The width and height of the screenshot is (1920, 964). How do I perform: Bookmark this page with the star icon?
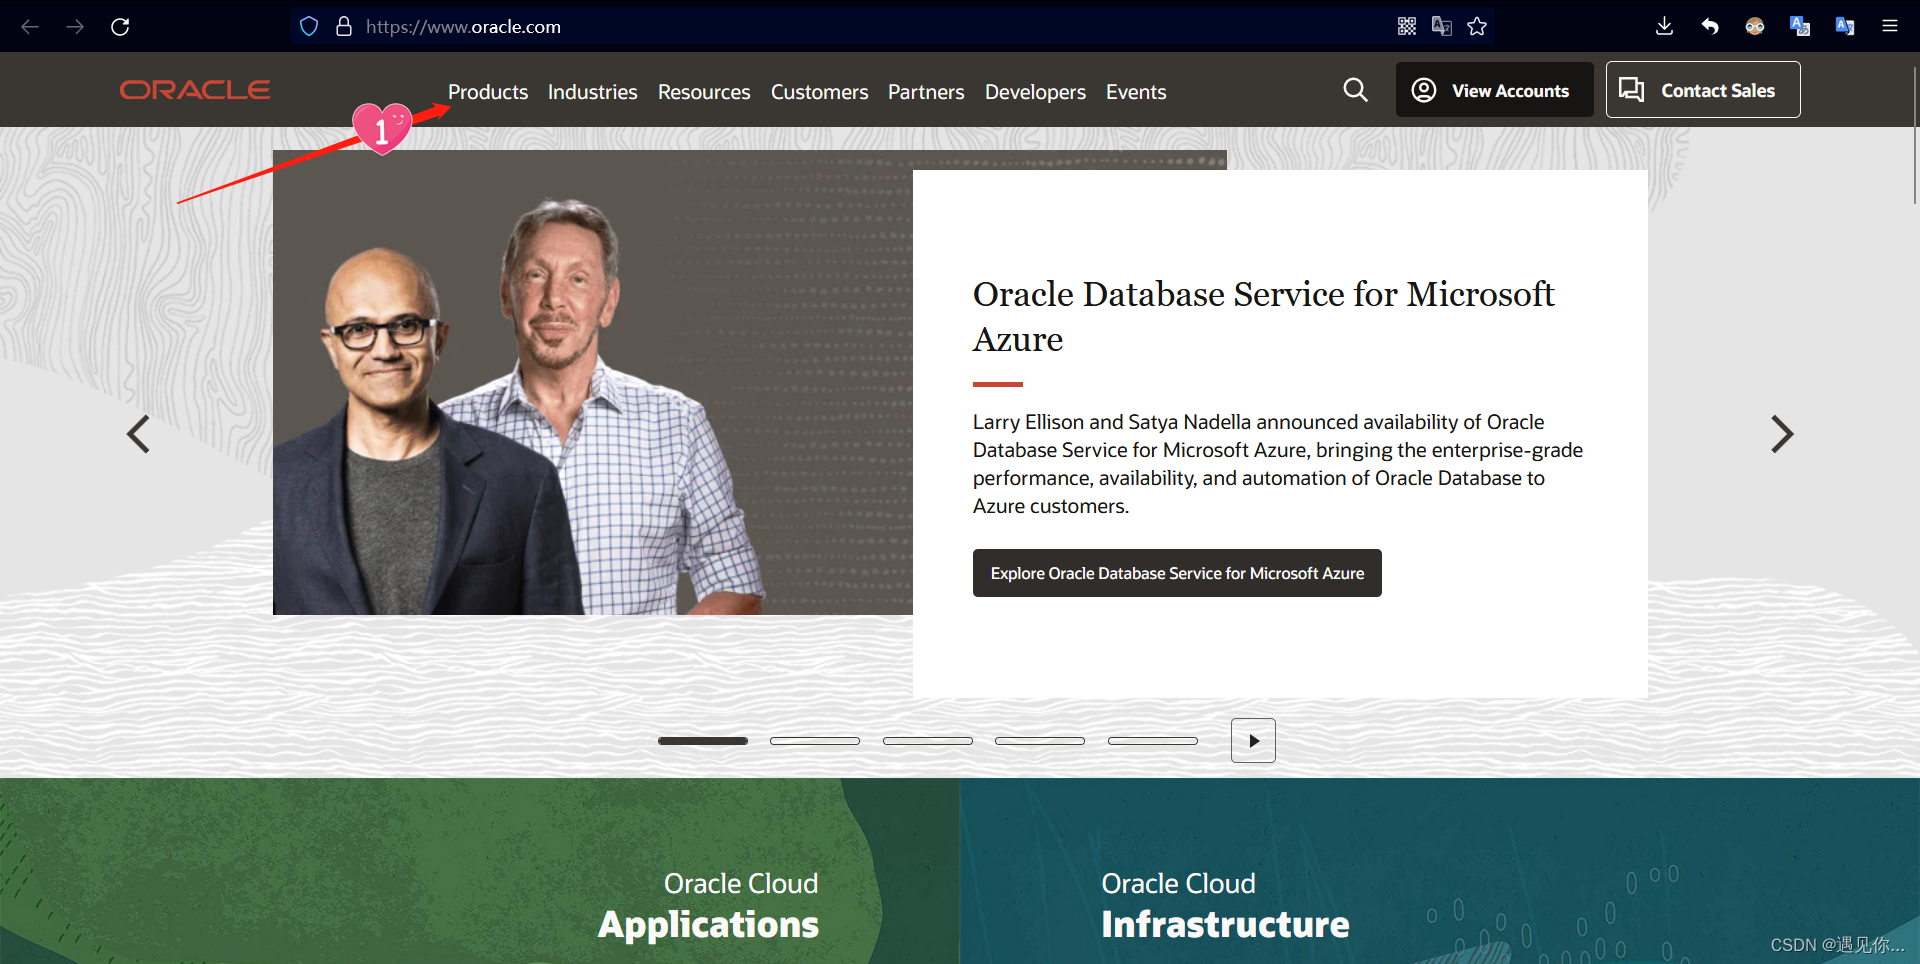[1477, 26]
